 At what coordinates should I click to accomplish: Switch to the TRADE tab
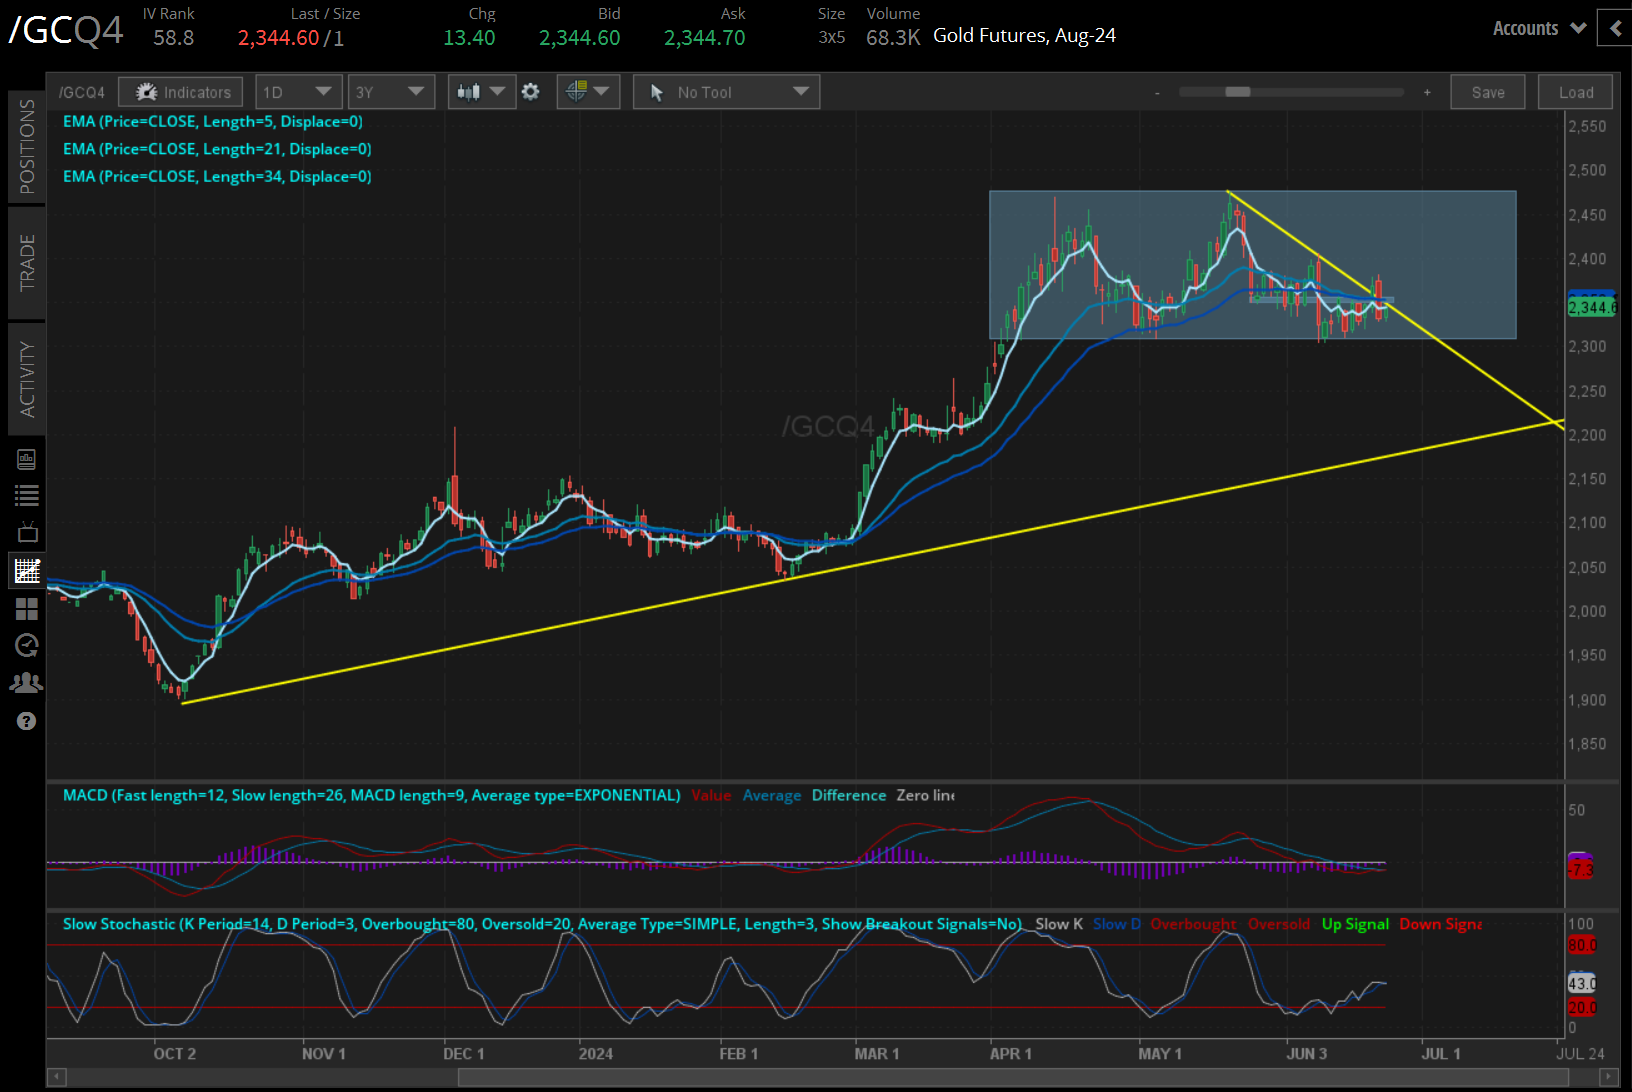pyautogui.click(x=27, y=262)
